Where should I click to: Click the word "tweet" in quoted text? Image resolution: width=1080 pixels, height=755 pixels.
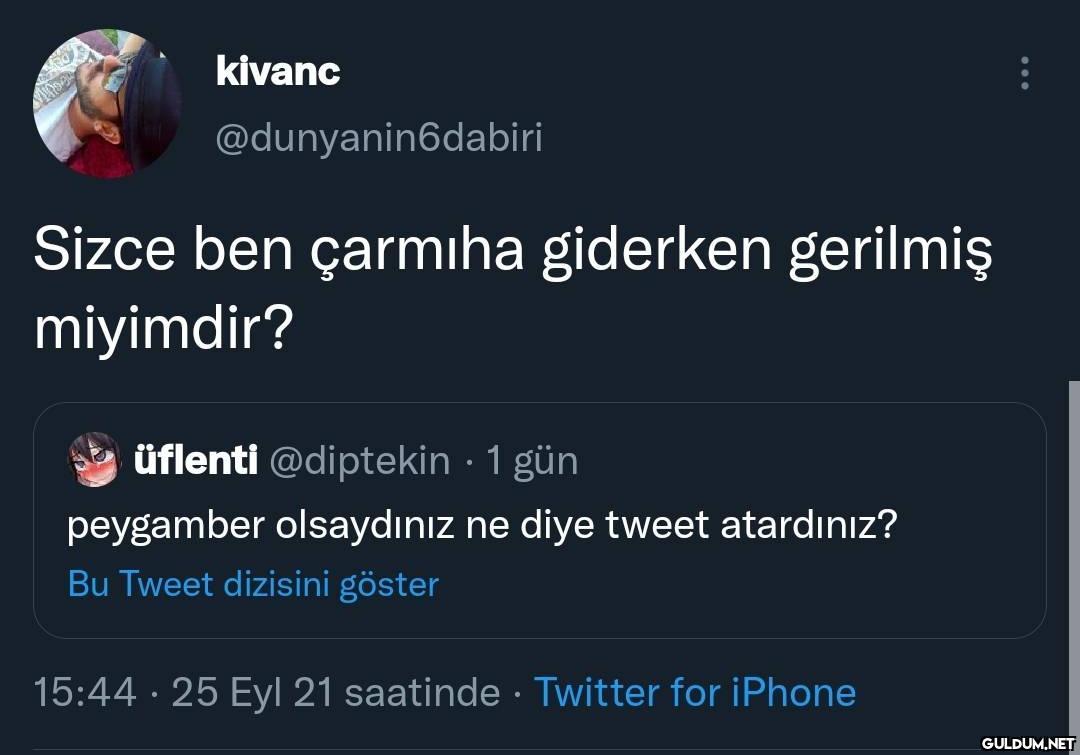pos(657,524)
